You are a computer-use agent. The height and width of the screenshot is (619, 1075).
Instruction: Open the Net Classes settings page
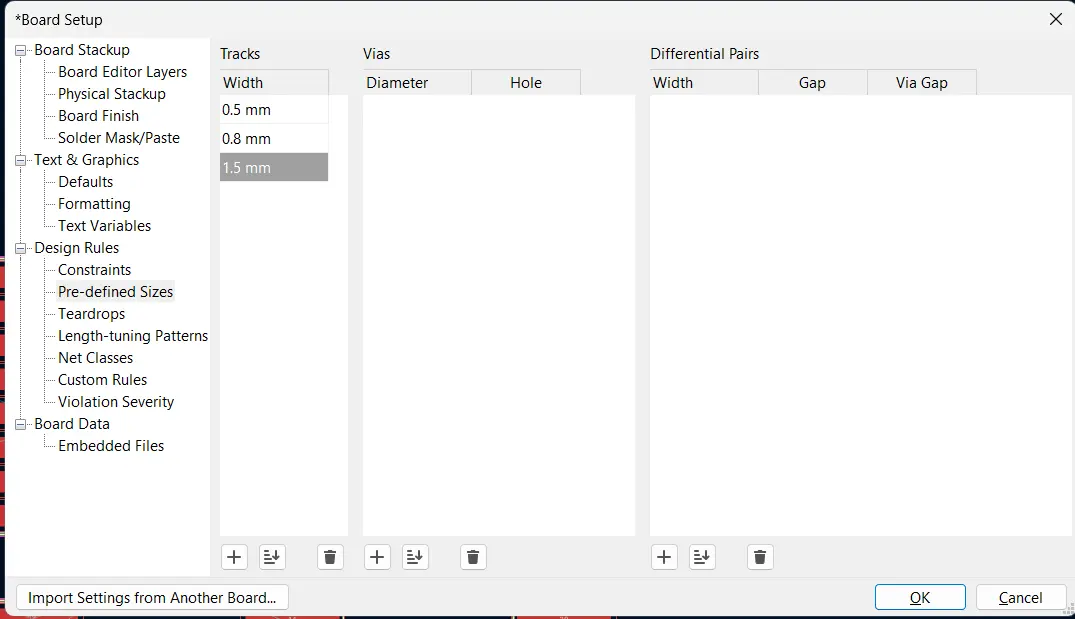(x=93, y=357)
